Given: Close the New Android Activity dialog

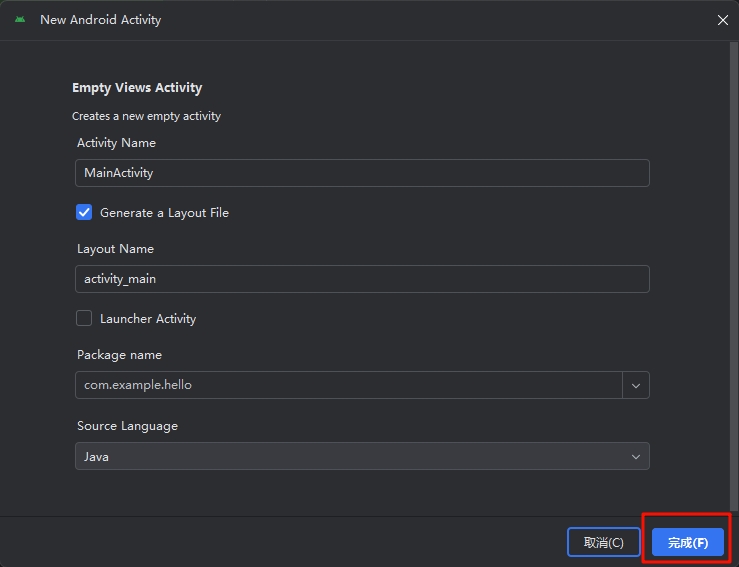Looking at the screenshot, I should click(x=723, y=20).
